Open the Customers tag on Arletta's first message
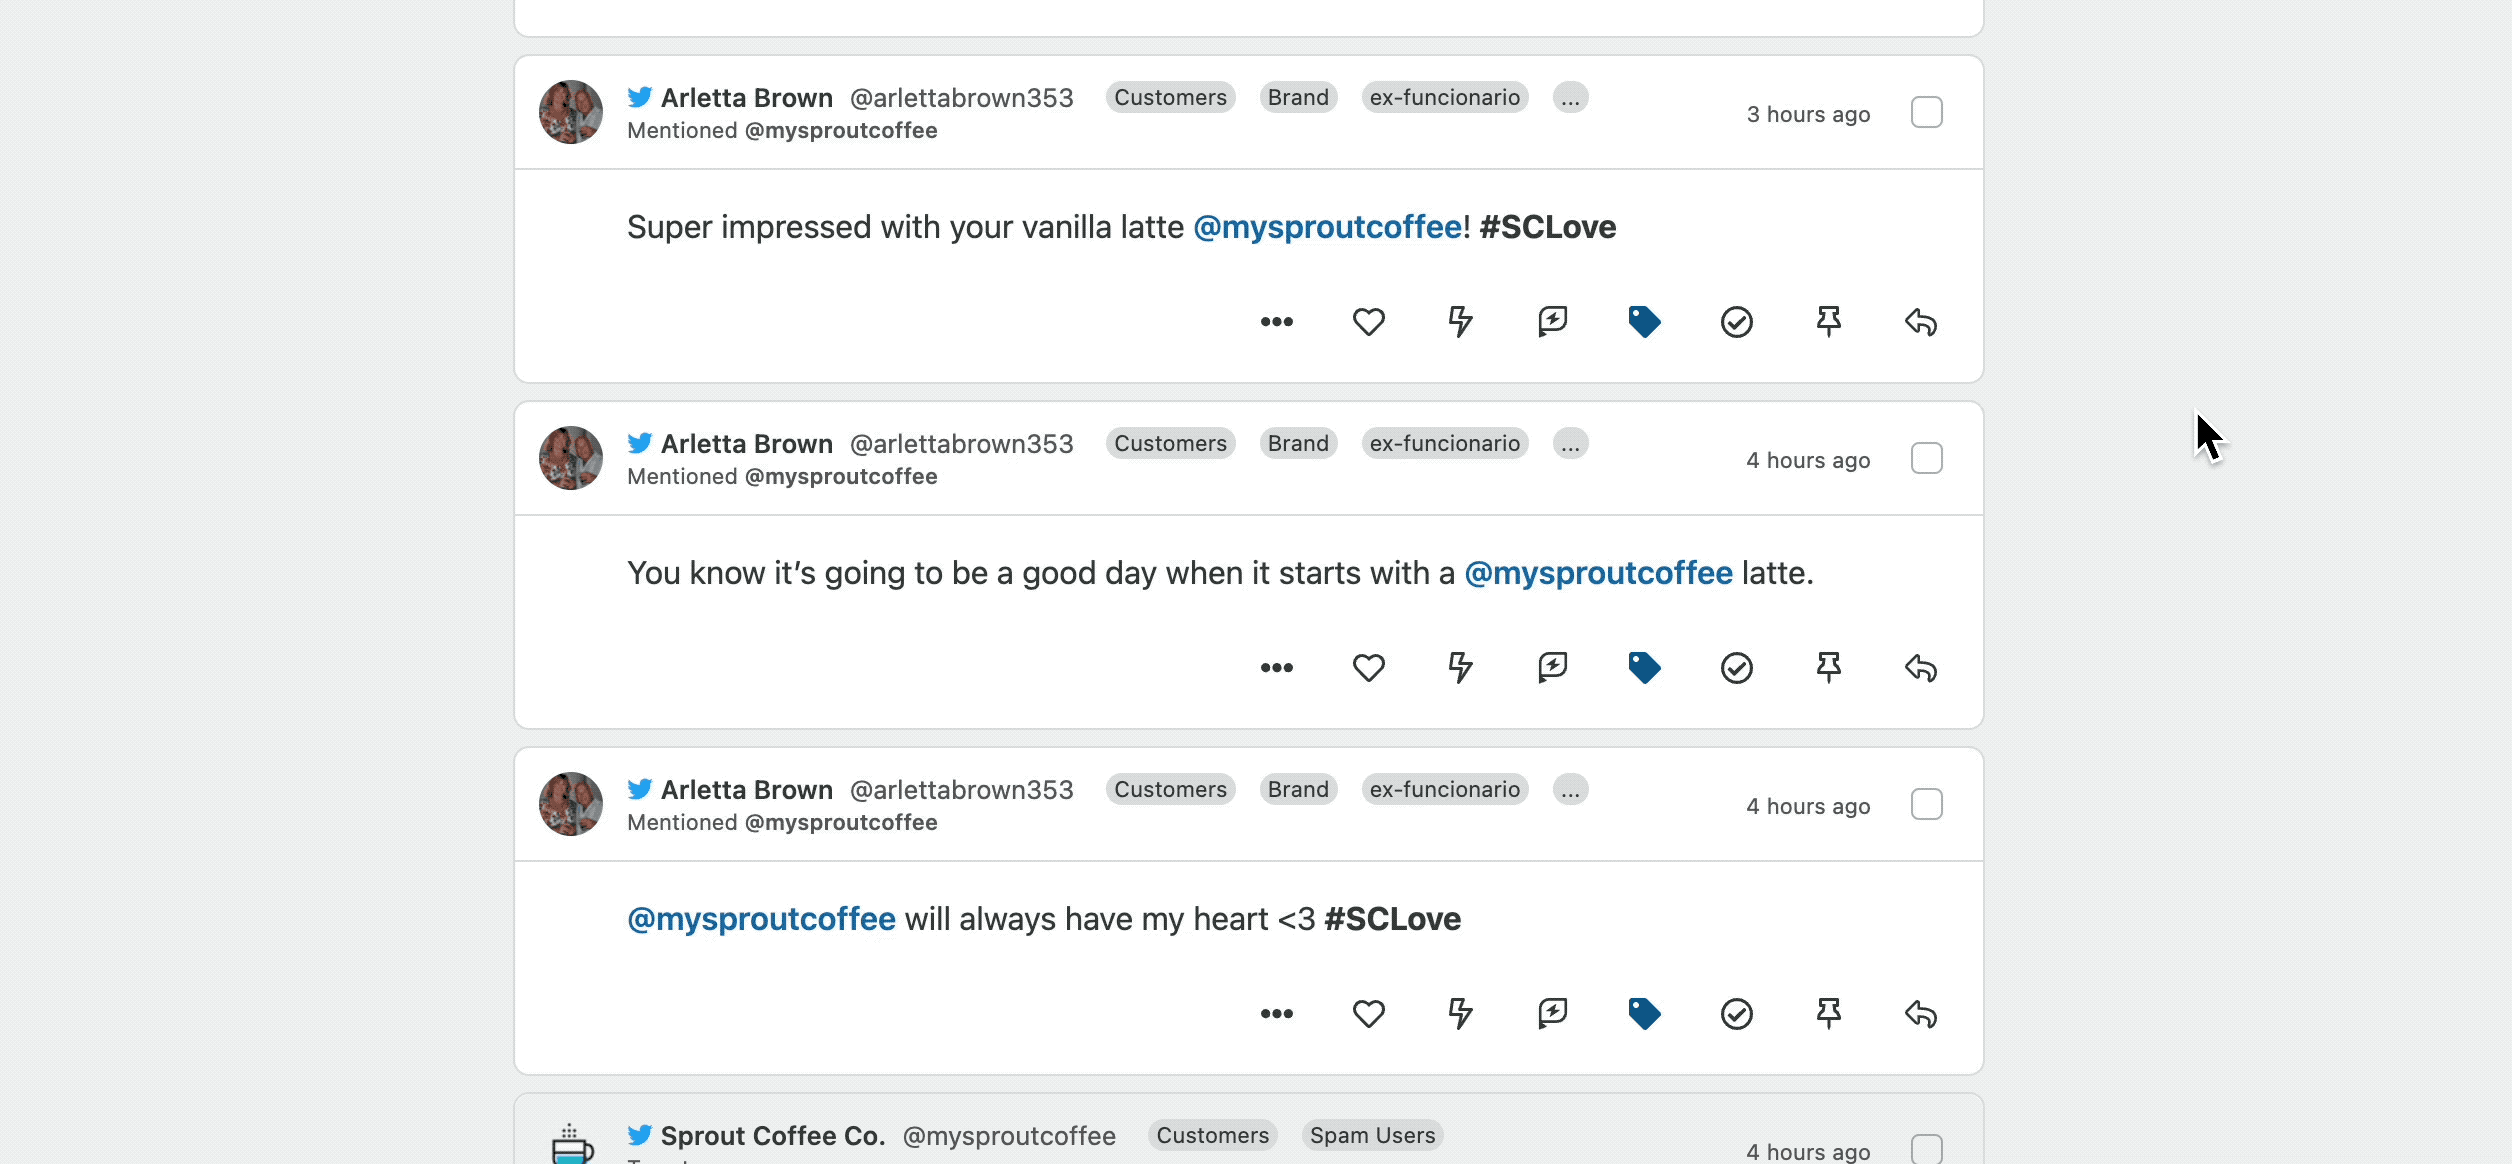The width and height of the screenshot is (2512, 1164). (x=1170, y=97)
